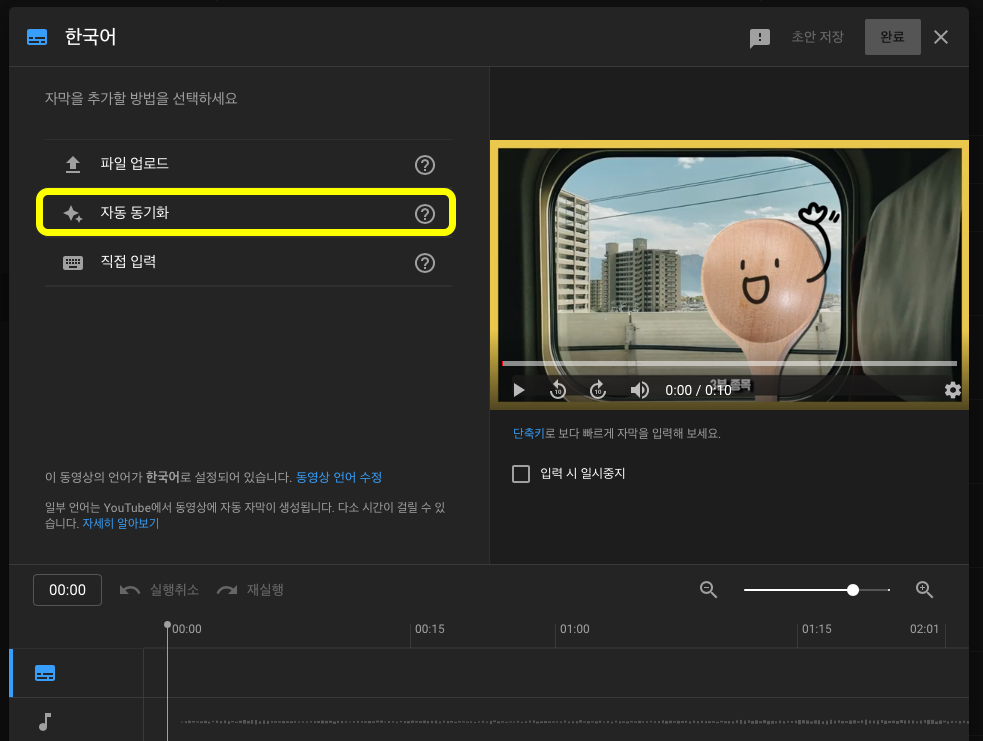Image resolution: width=983 pixels, height=741 pixels.
Task: Click the 초안 저장 button
Action: click(817, 37)
